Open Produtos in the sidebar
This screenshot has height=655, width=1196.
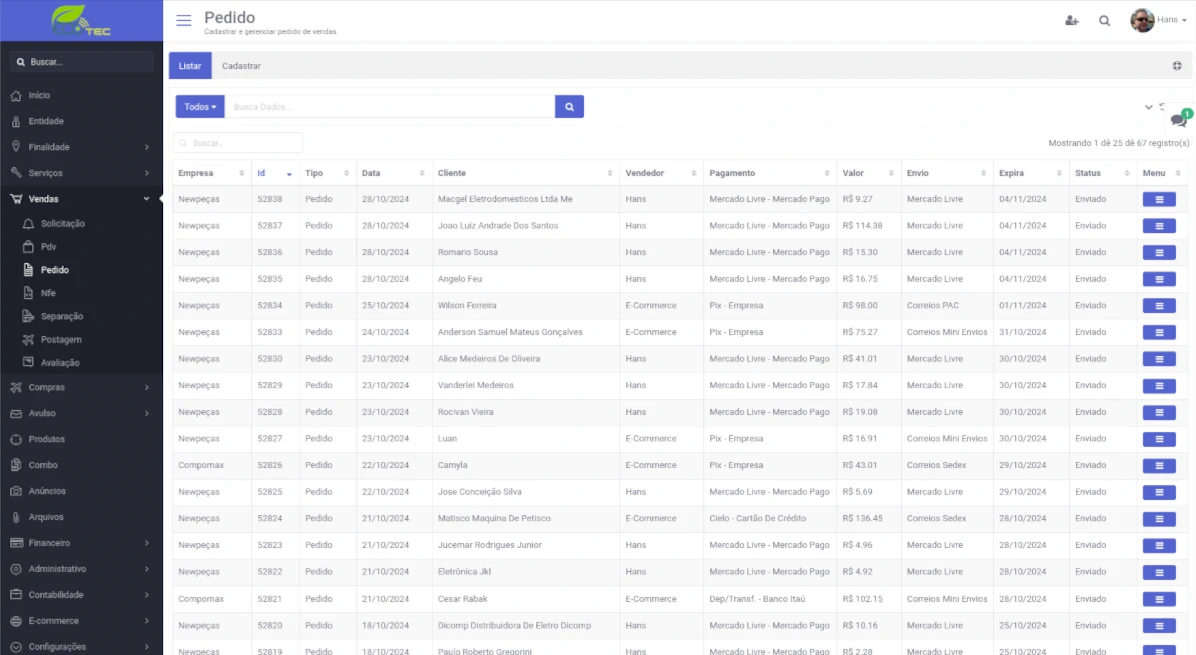pyautogui.click(x=46, y=439)
